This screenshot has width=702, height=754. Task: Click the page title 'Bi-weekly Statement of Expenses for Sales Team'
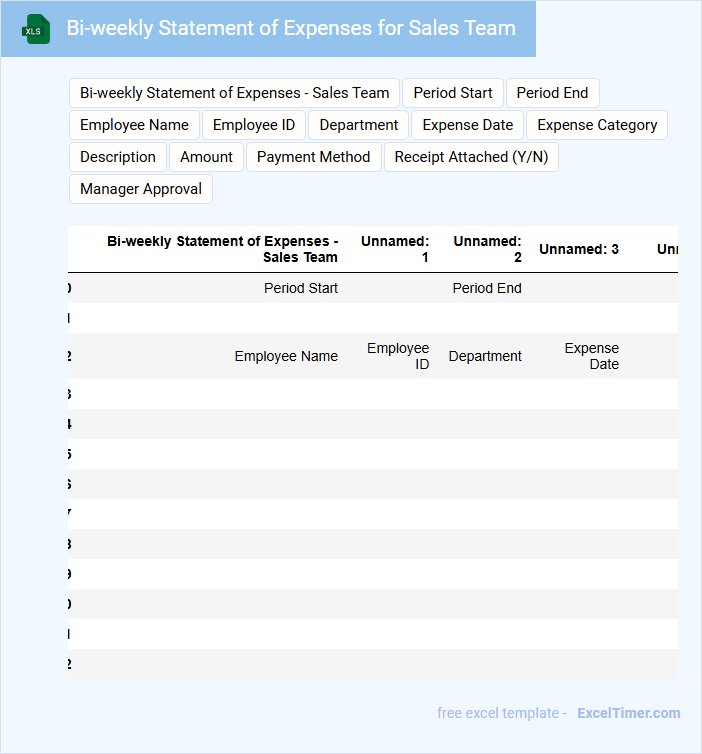click(x=291, y=28)
